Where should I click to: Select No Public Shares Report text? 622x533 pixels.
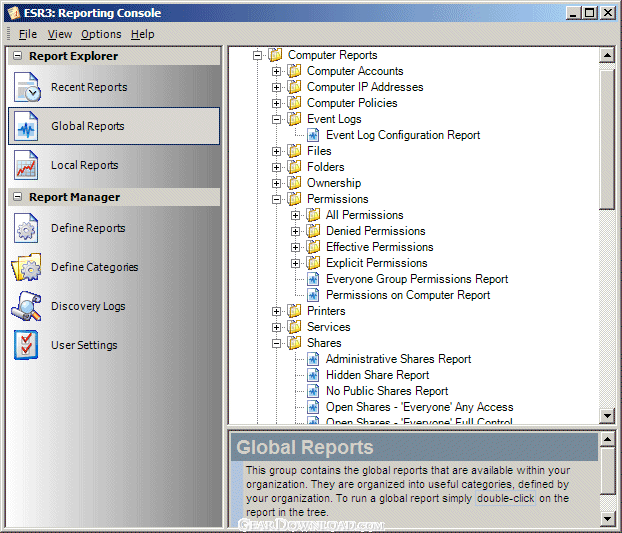(x=387, y=391)
